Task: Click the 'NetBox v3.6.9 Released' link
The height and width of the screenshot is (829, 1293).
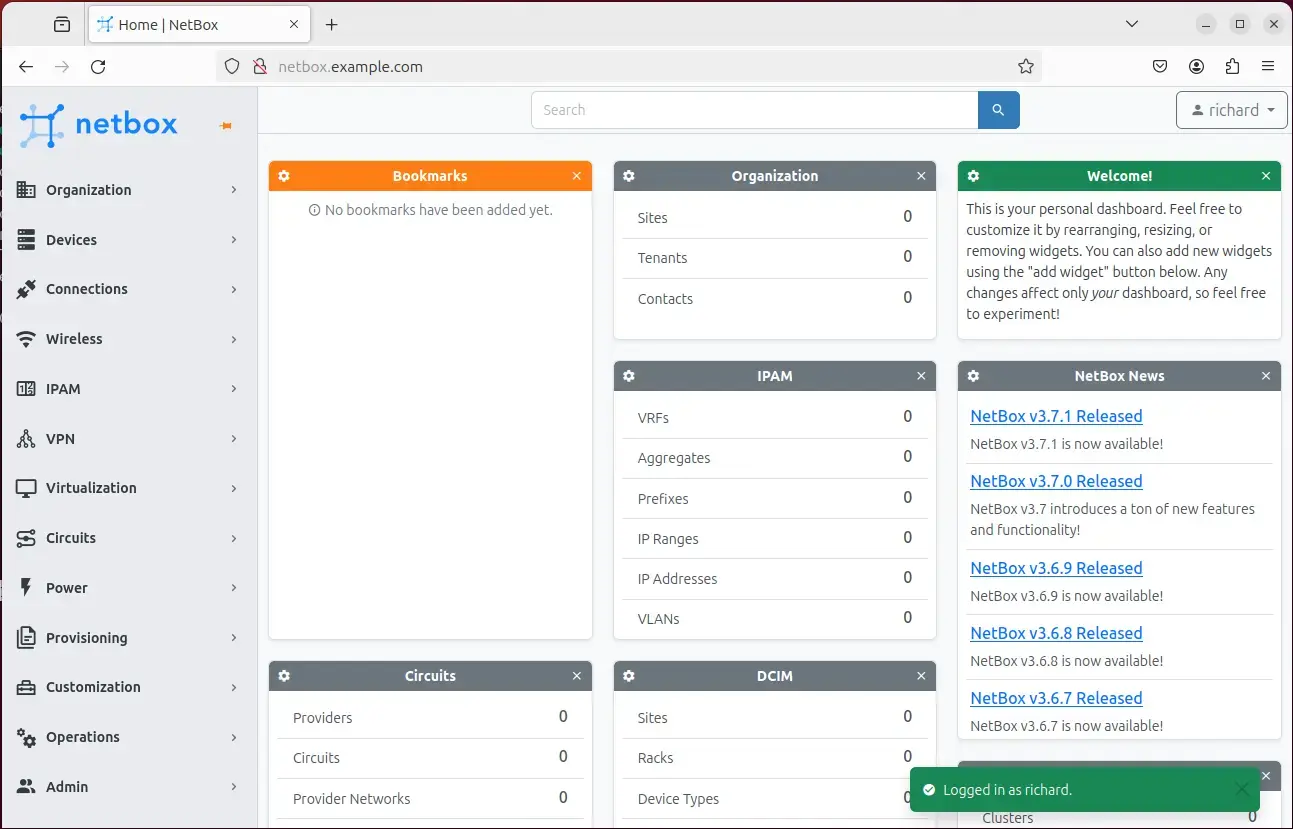Action: (1056, 568)
